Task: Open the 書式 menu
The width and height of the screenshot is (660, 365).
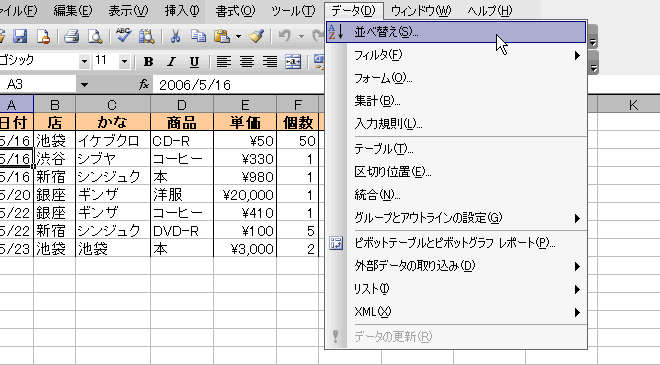Action: coord(235,11)
